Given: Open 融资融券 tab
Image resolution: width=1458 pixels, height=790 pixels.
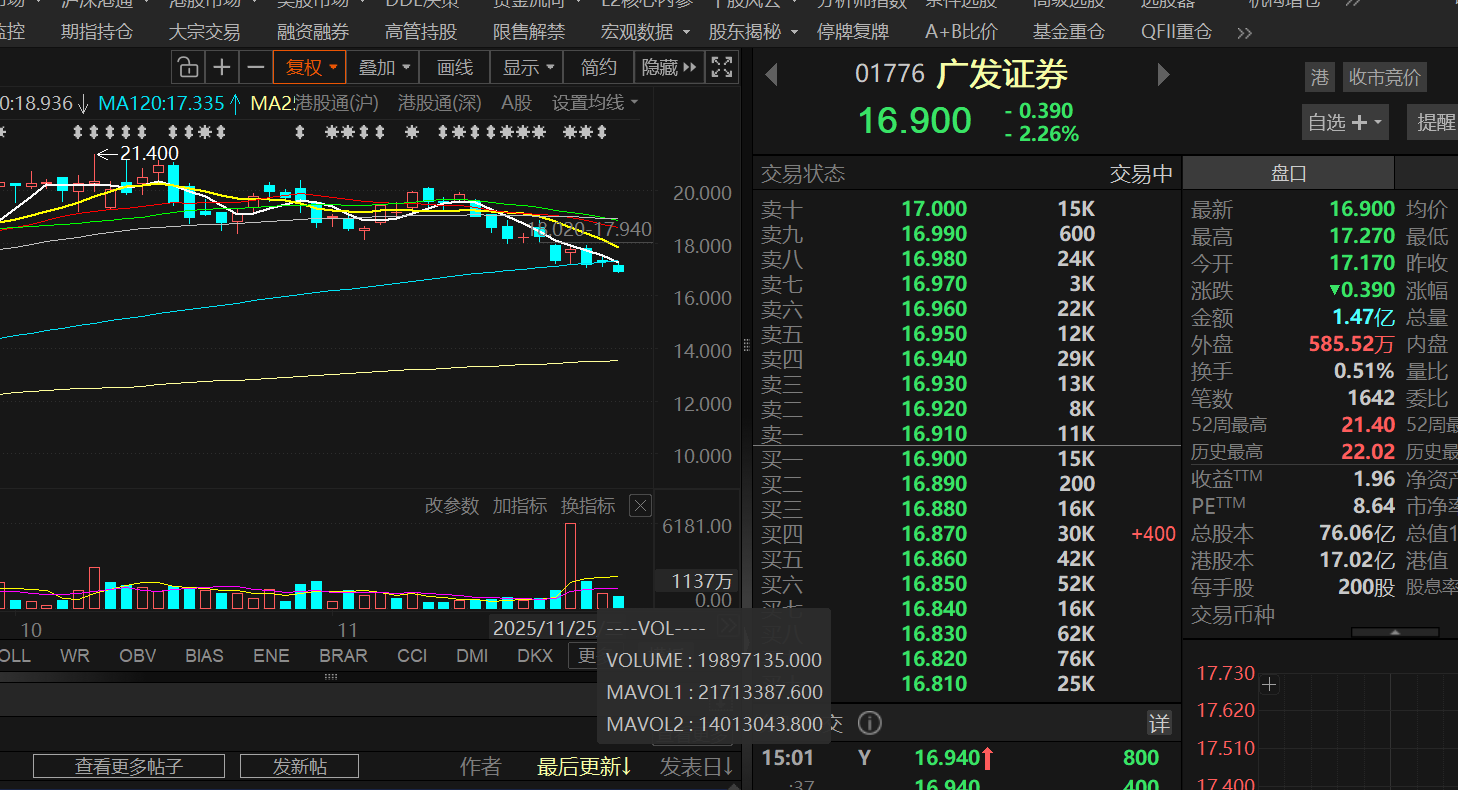Looking at the screenshot, I should tap(313, 32).
